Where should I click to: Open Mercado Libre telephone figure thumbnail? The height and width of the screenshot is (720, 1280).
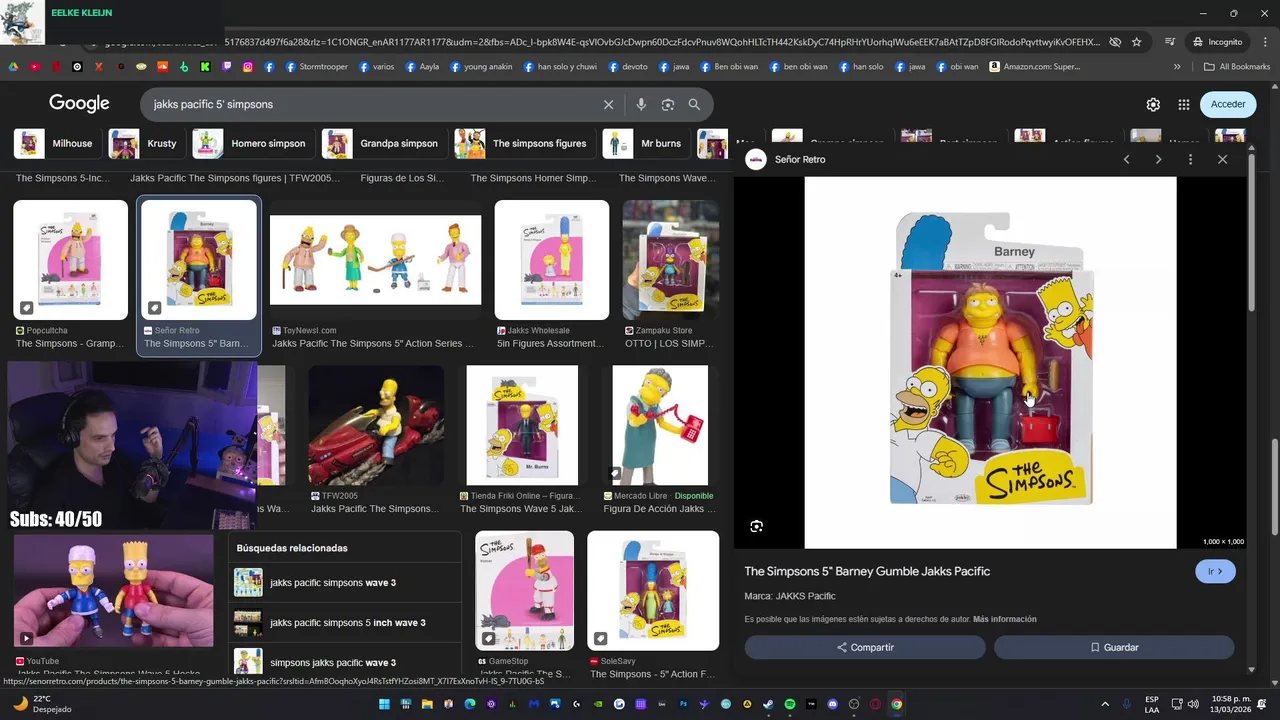pyautogui.click(x=660, y=425)
